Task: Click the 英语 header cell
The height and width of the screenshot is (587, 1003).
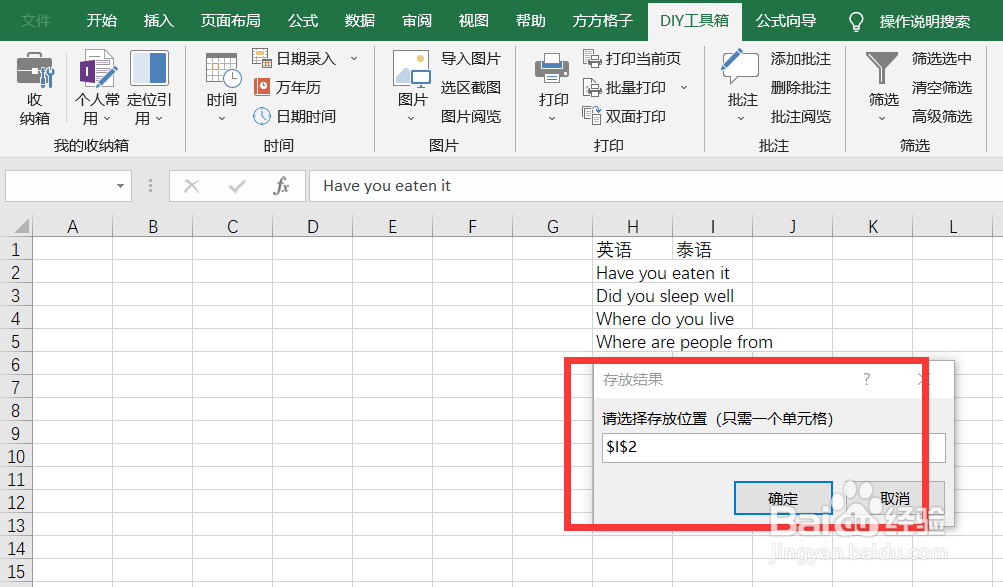Action: 633,249
